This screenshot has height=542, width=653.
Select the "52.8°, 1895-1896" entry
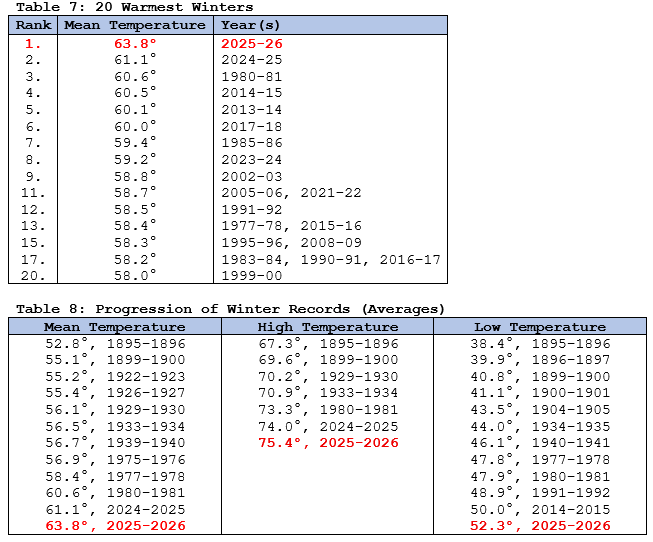click(x=115, y=343)
